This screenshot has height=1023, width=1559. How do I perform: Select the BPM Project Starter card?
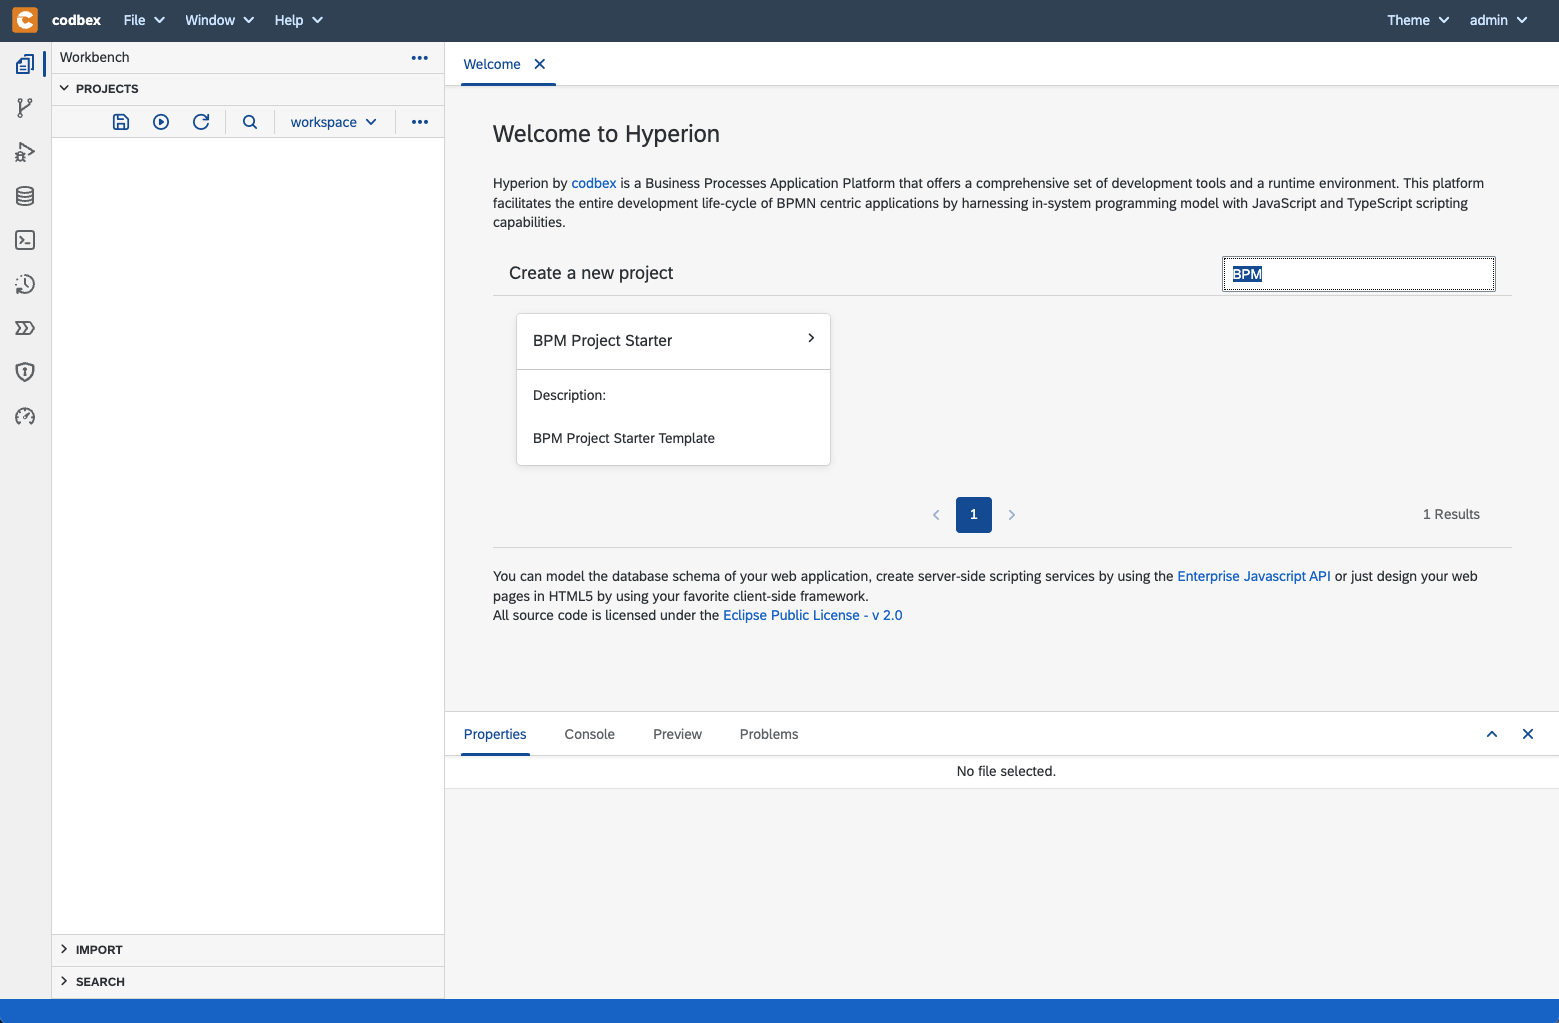673,390
